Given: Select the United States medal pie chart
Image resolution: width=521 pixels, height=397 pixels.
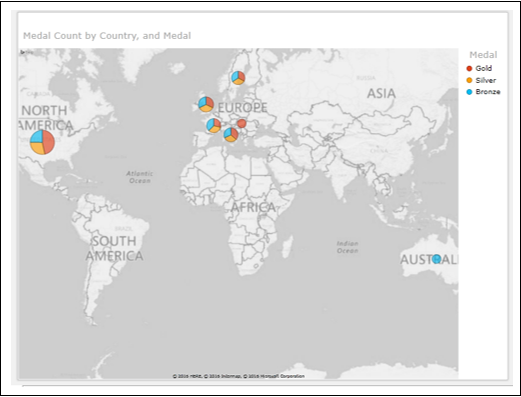Looking at the screenshot, I should click(42, 142).
